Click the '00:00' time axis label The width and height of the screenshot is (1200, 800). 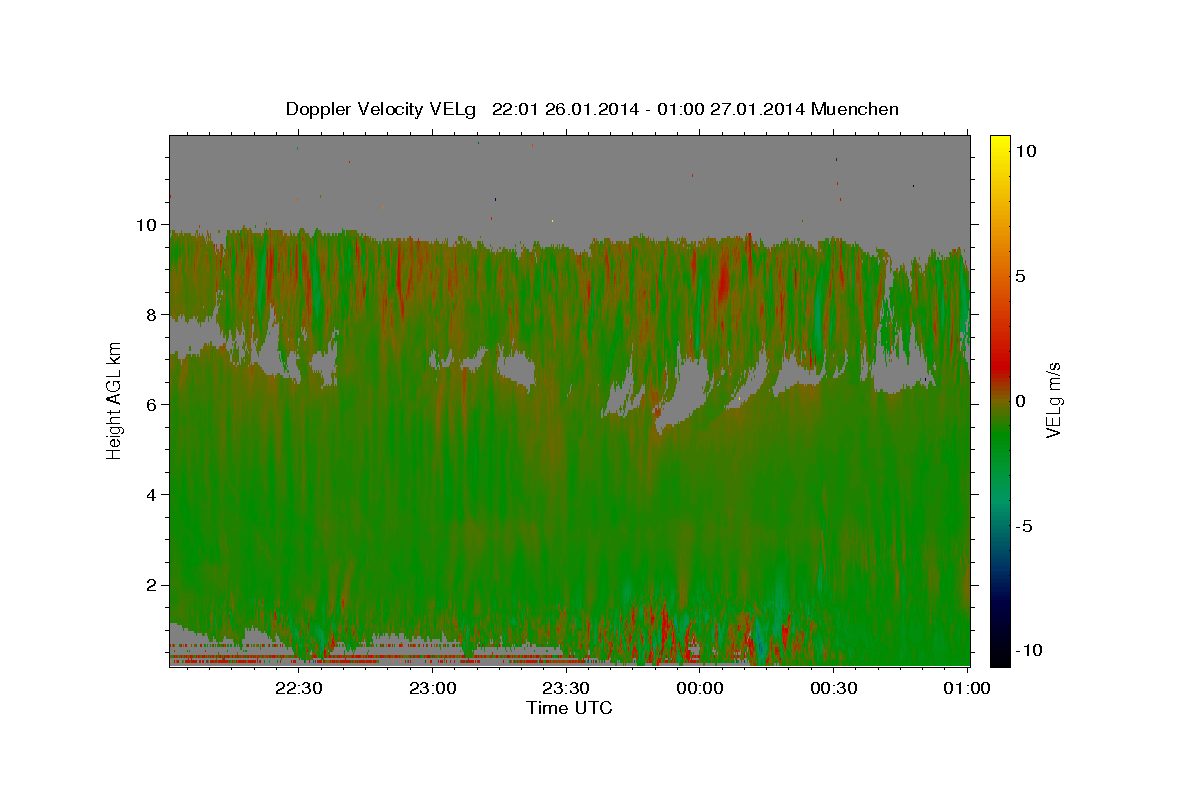700,689
